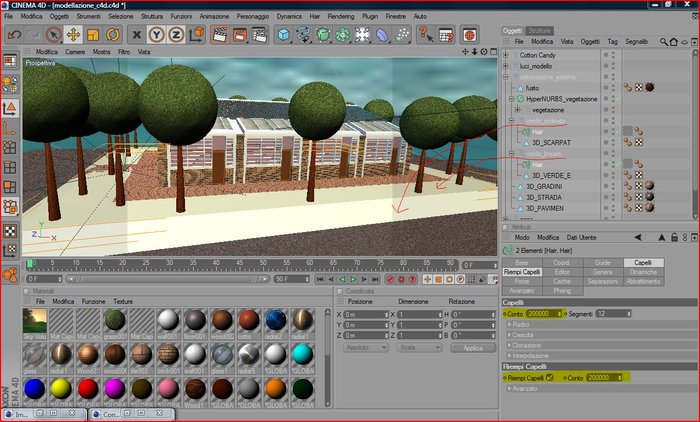Open the Segnalib menu in the Oggetti panel
This screenshot has height=422, width=700.
(636, 42)
